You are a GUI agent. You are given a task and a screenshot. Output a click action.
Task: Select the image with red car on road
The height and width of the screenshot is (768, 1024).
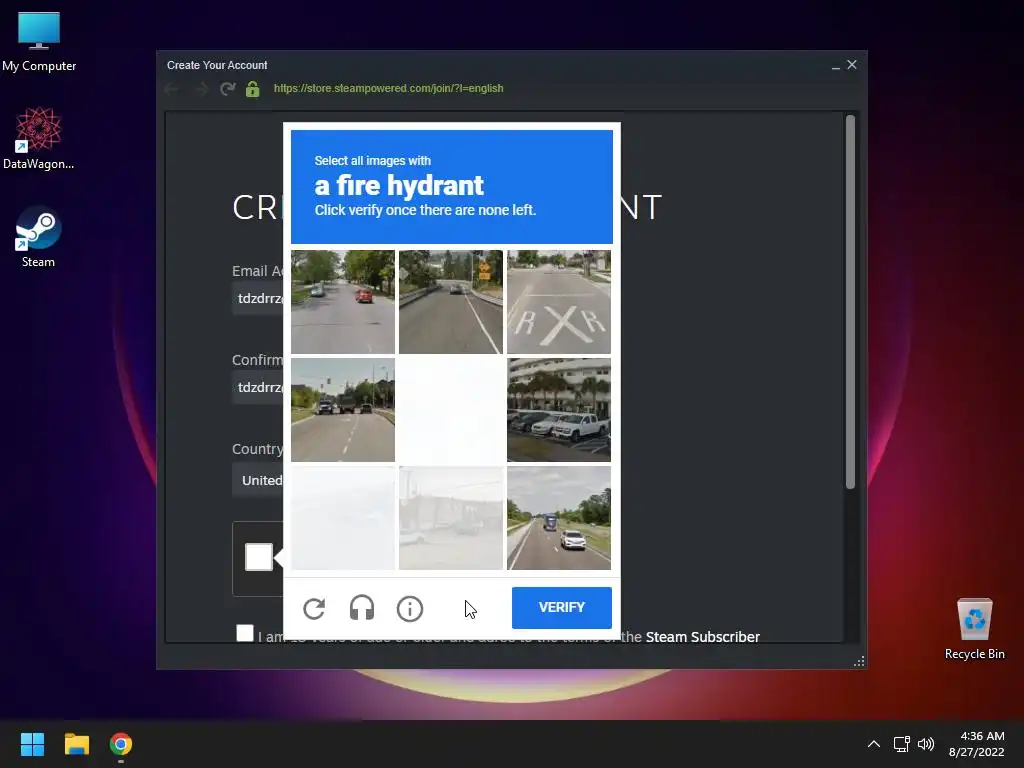coord(343,302)
